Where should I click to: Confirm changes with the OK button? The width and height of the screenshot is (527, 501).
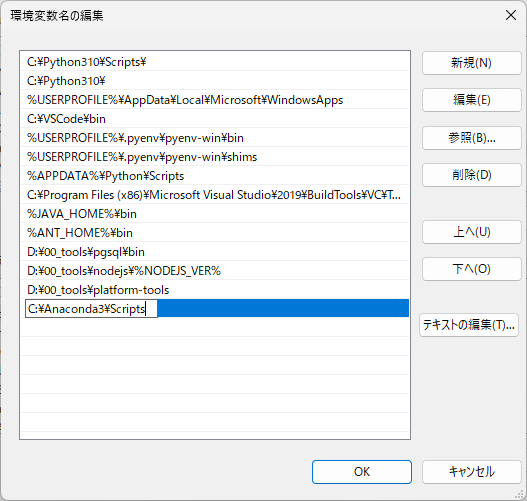click(362, 472)
